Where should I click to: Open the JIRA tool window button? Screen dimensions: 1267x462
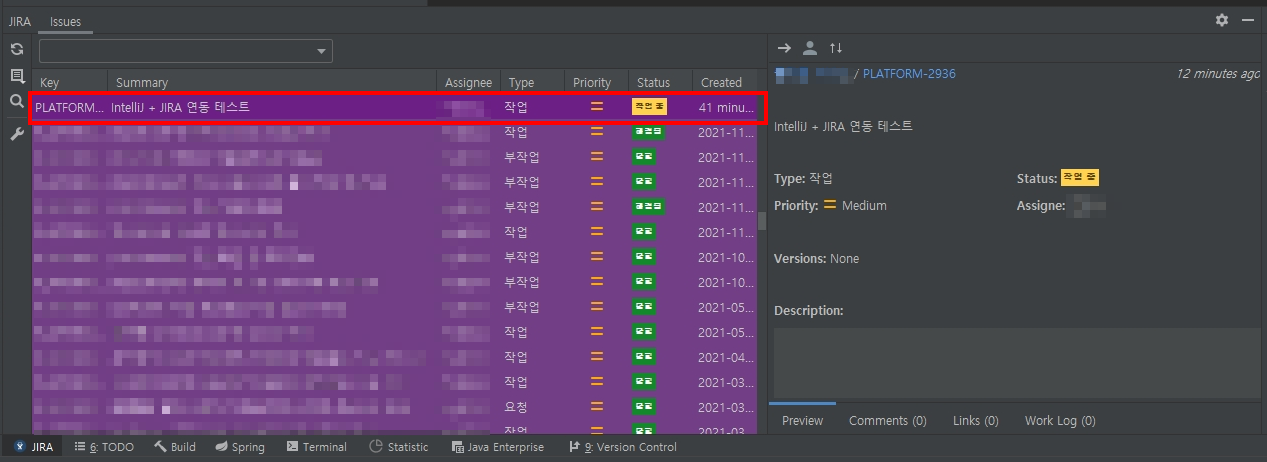pyautogui.click(x=34, y=447)
